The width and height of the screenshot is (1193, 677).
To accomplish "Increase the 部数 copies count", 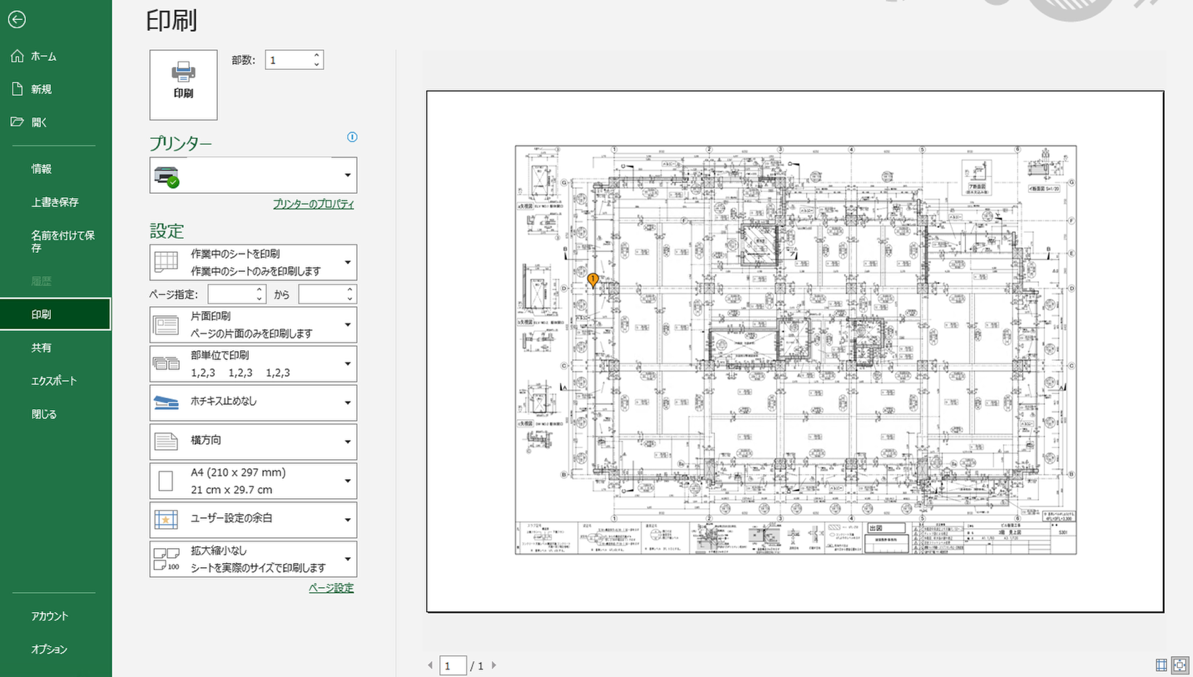I will coord(317,55).
